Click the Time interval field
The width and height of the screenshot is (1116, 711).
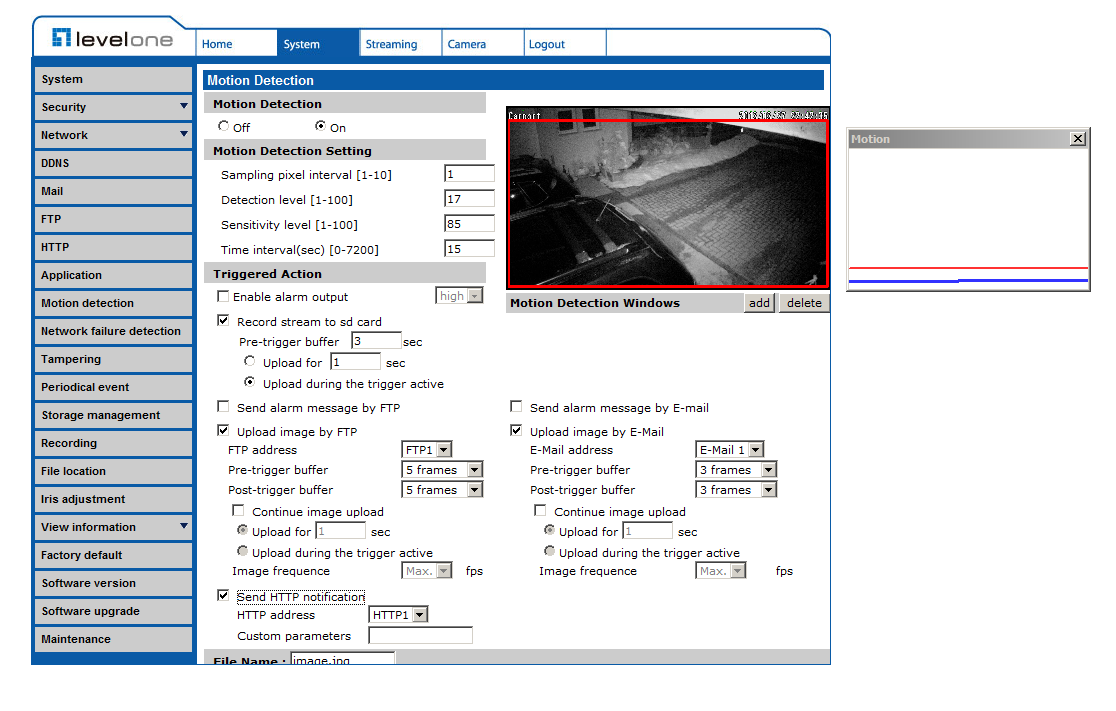click(x=469, y=248)
